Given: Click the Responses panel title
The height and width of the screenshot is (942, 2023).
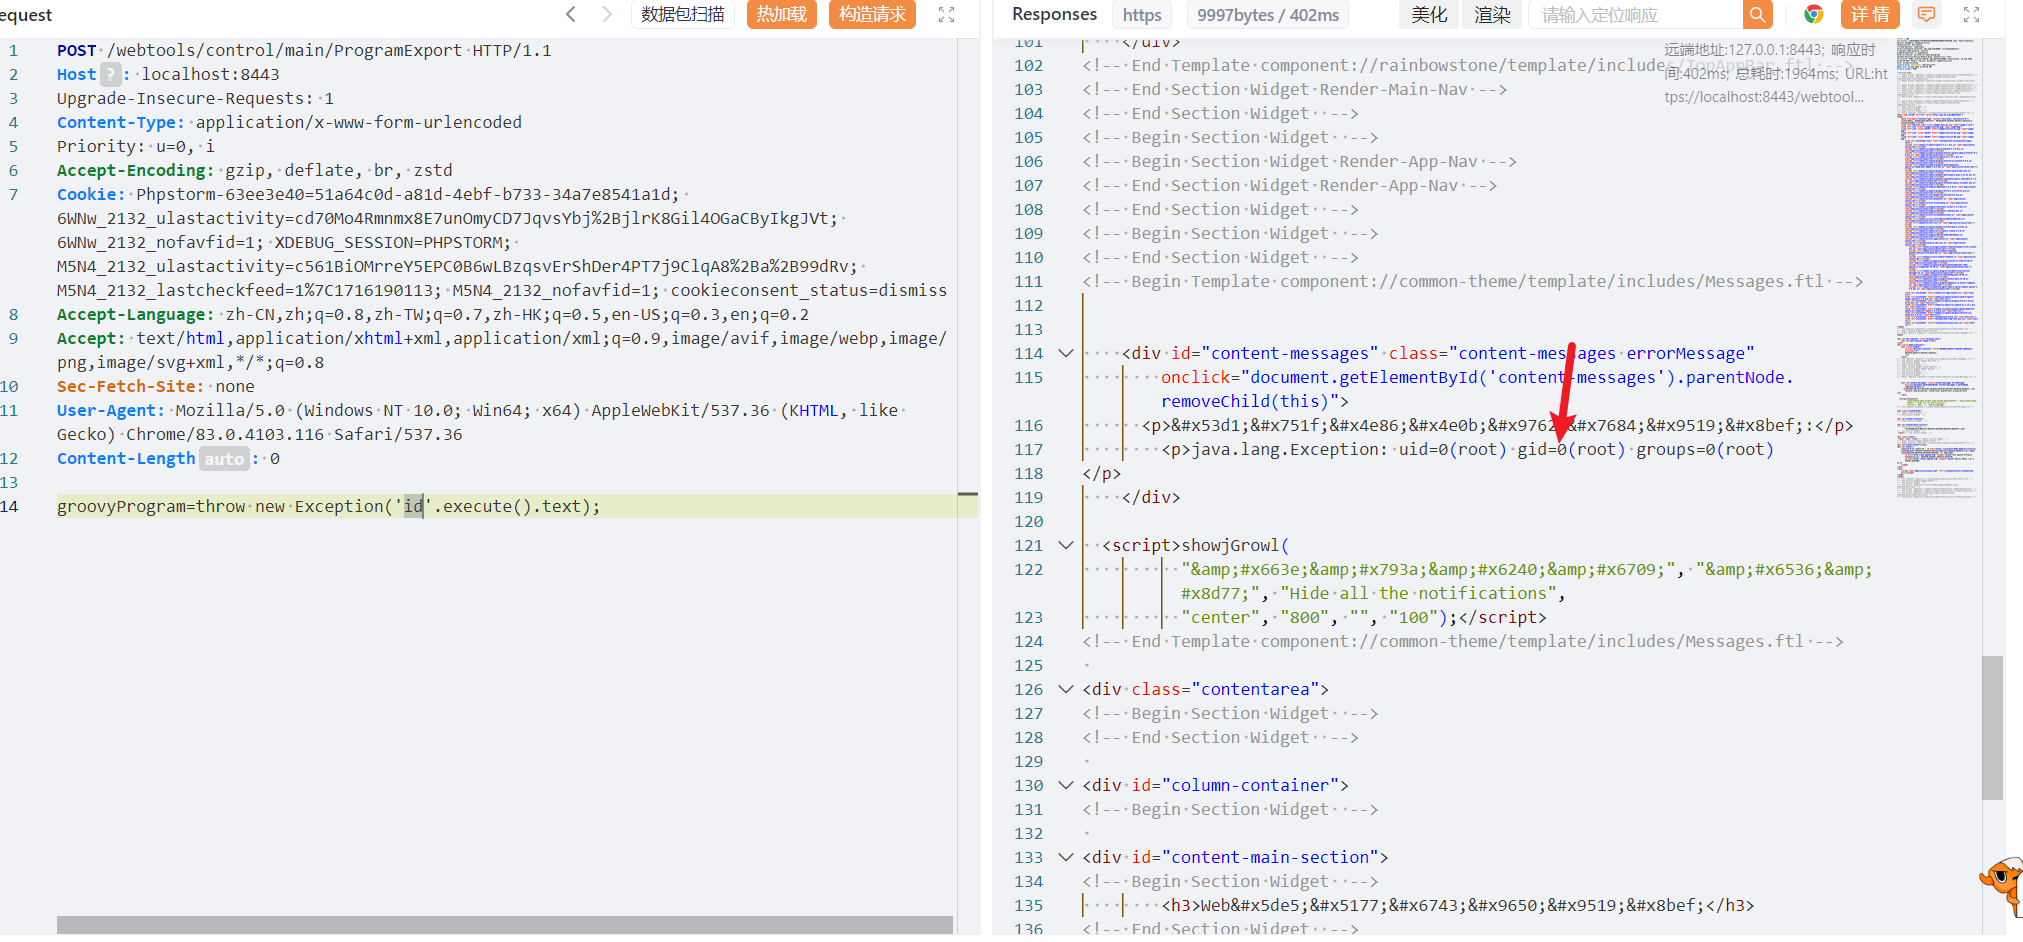Looking at the screenshot, I should point(1054,14).
